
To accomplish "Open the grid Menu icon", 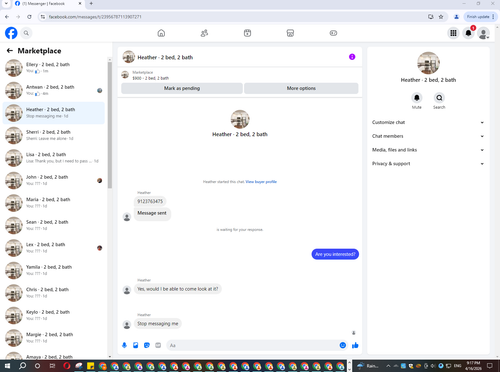I will pos(453,33).
